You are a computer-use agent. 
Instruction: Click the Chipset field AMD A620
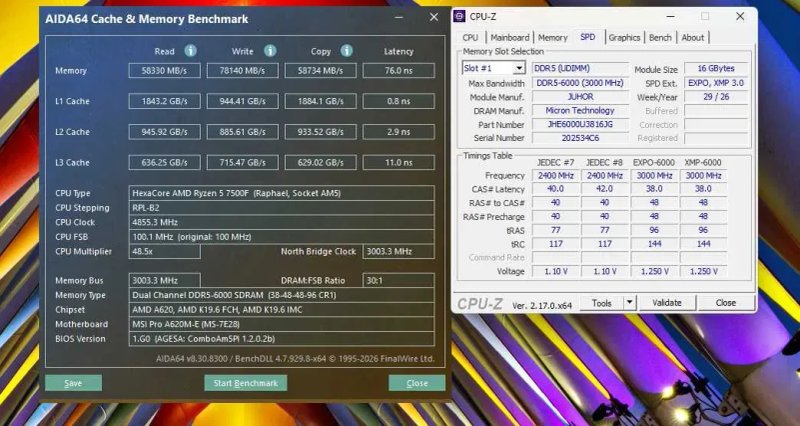point(282,310)
